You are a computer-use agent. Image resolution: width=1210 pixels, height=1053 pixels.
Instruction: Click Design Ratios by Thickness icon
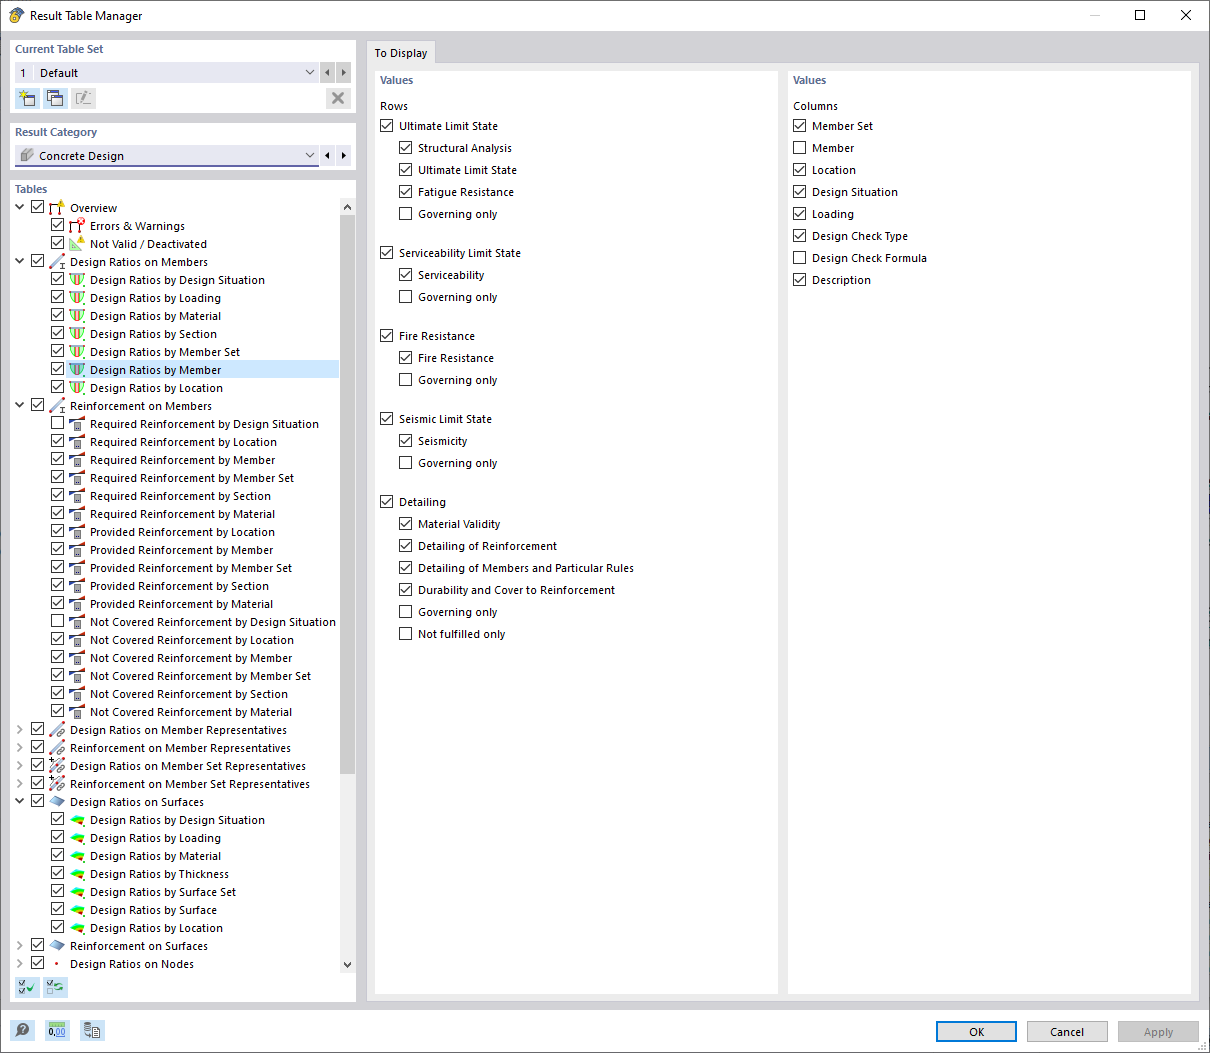point(77,874)
